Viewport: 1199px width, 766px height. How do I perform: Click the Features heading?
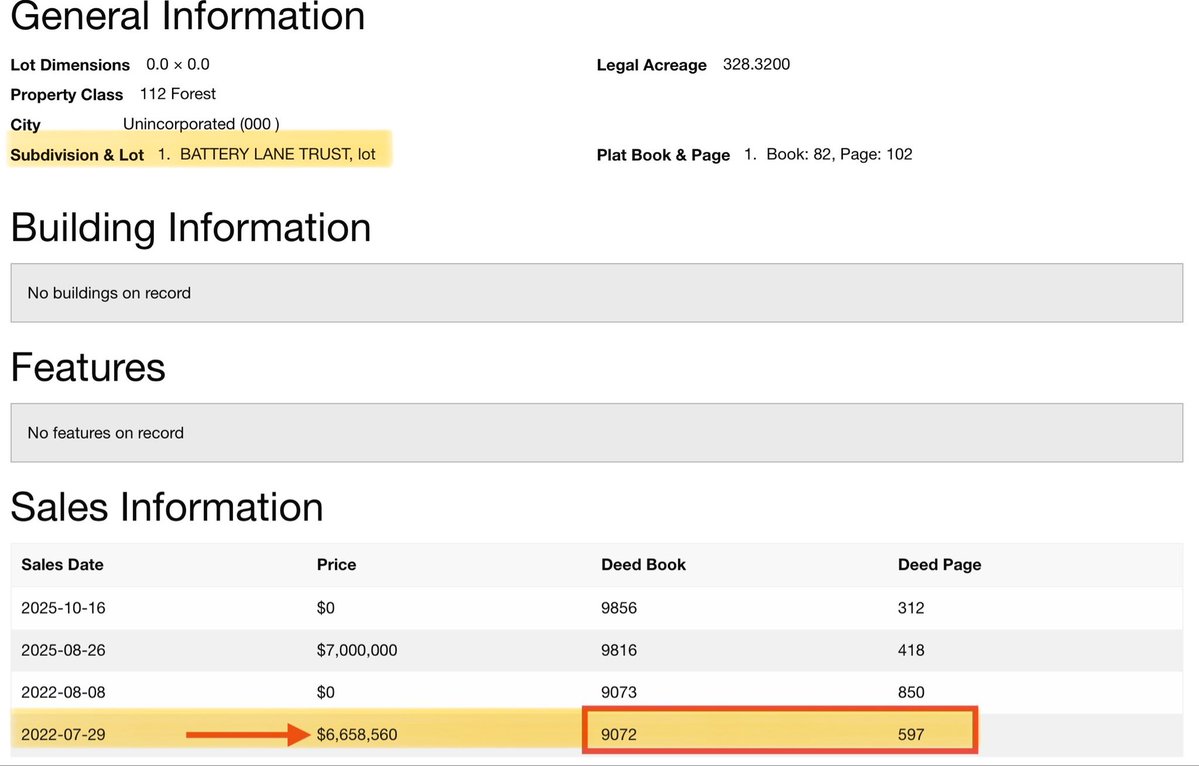click(x=88, y=367)
